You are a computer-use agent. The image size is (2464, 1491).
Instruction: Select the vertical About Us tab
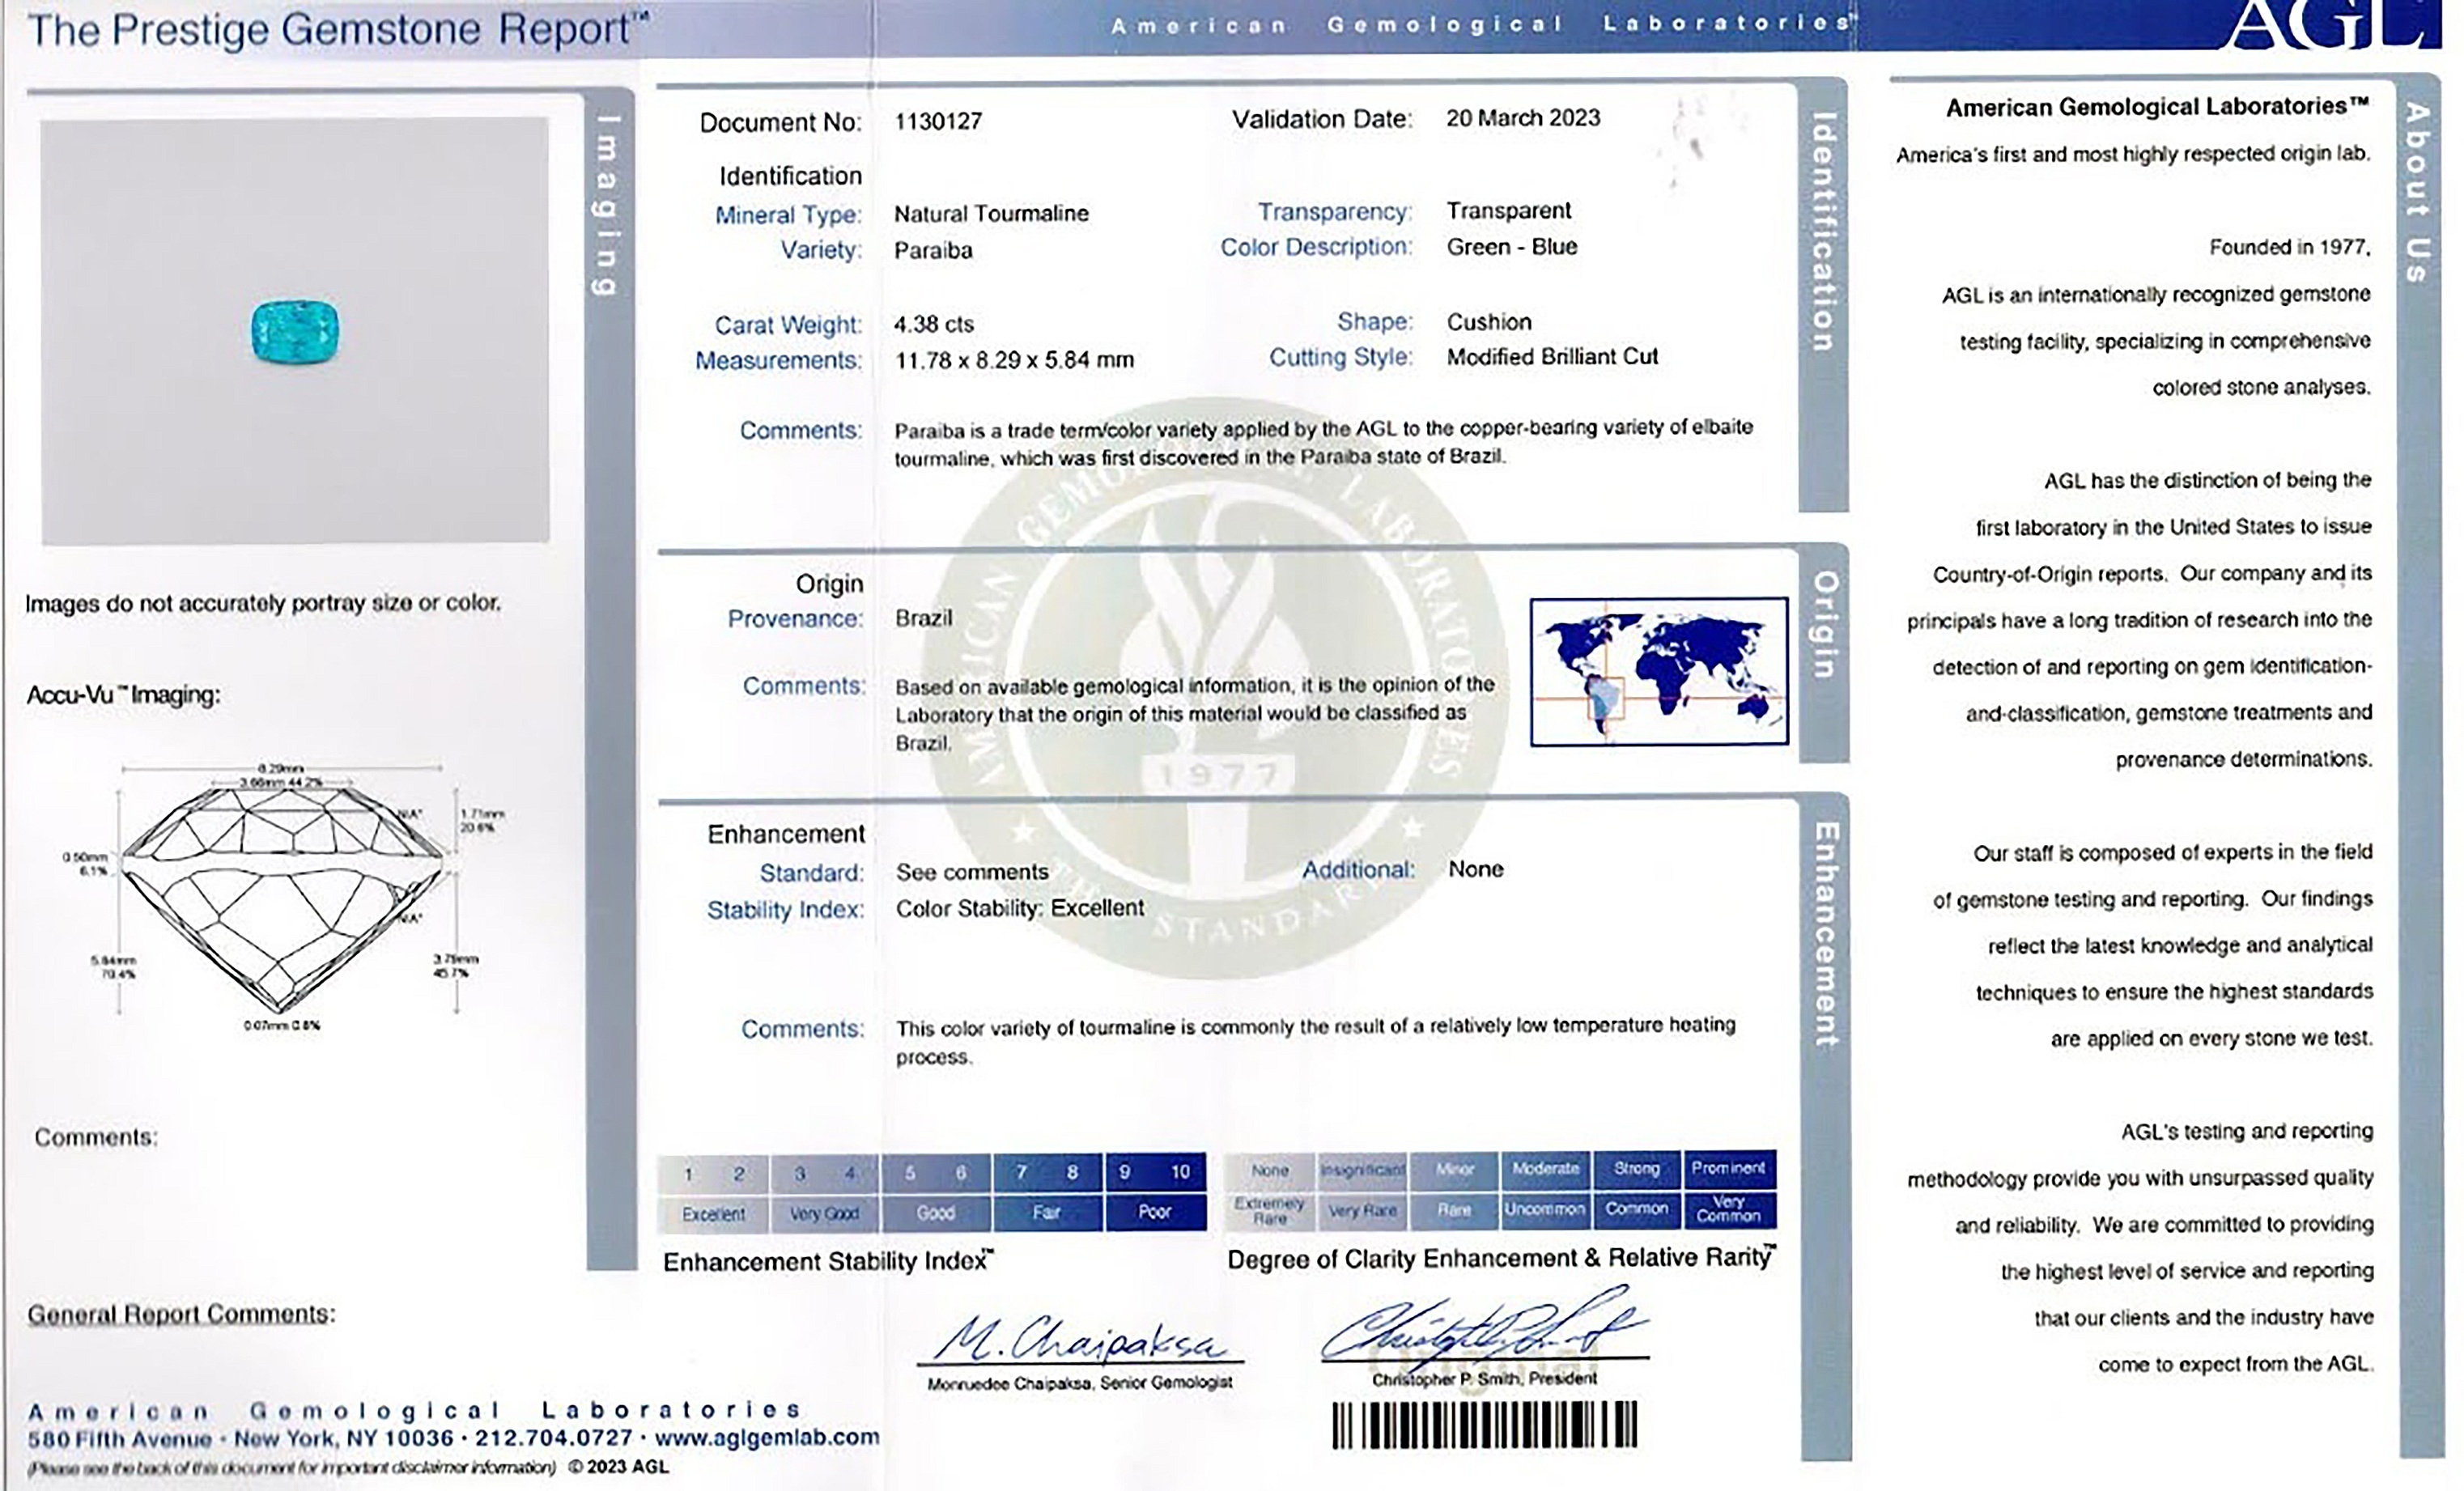coord(2417,192)
